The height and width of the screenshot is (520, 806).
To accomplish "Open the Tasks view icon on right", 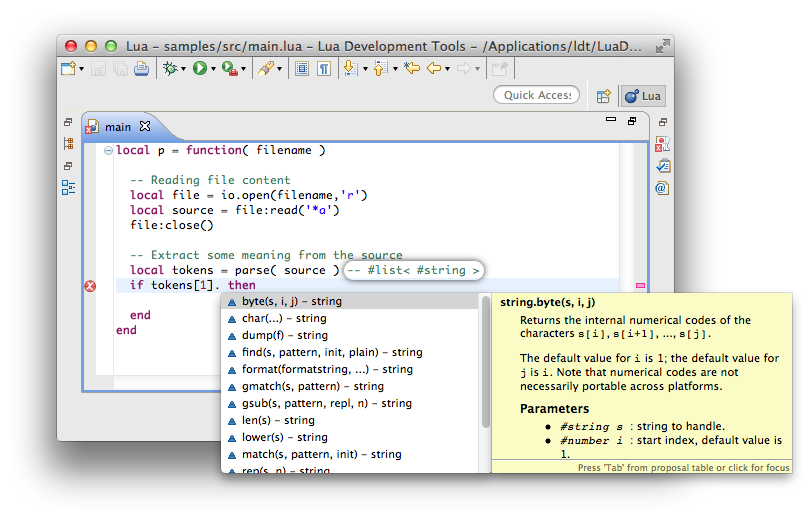I will click(663, 165).
